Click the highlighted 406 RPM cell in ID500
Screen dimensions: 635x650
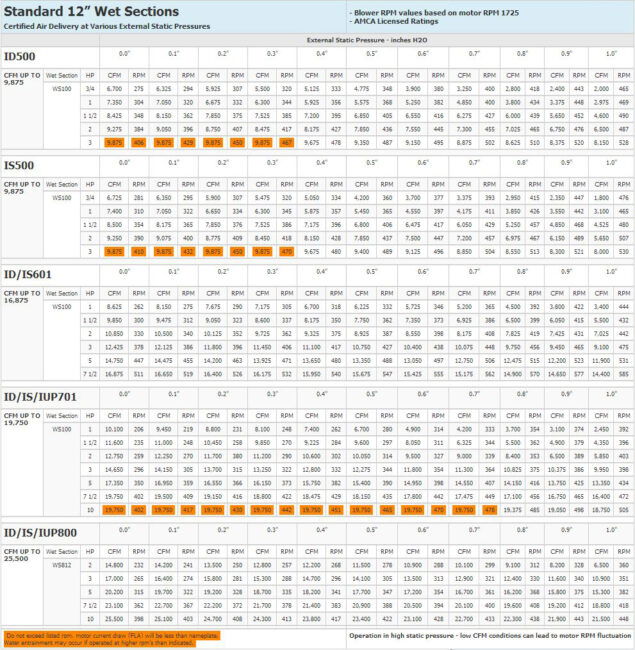[138, 143]
